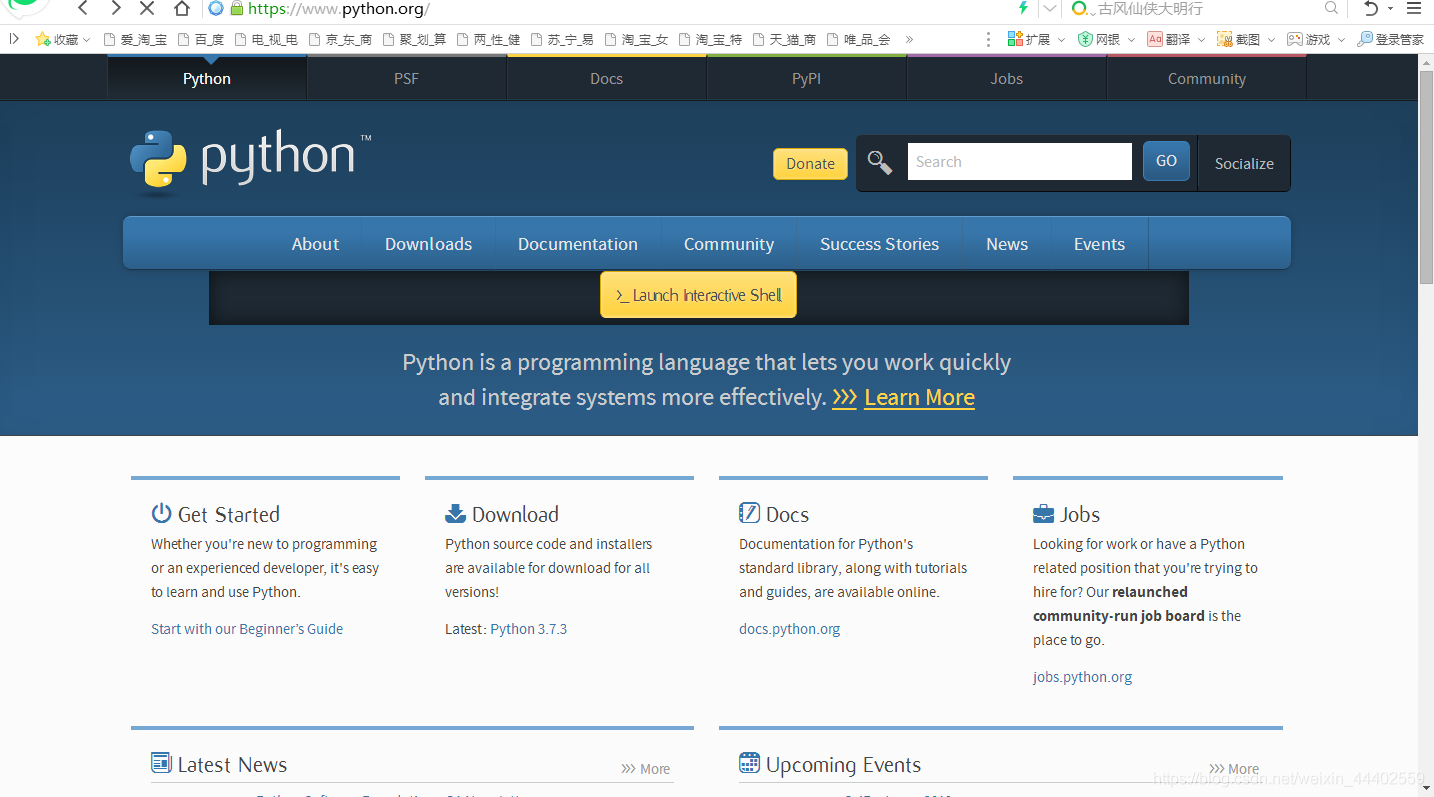
Task: Show more bookmarks with the » chevron
Action: (x=909, y=39)
